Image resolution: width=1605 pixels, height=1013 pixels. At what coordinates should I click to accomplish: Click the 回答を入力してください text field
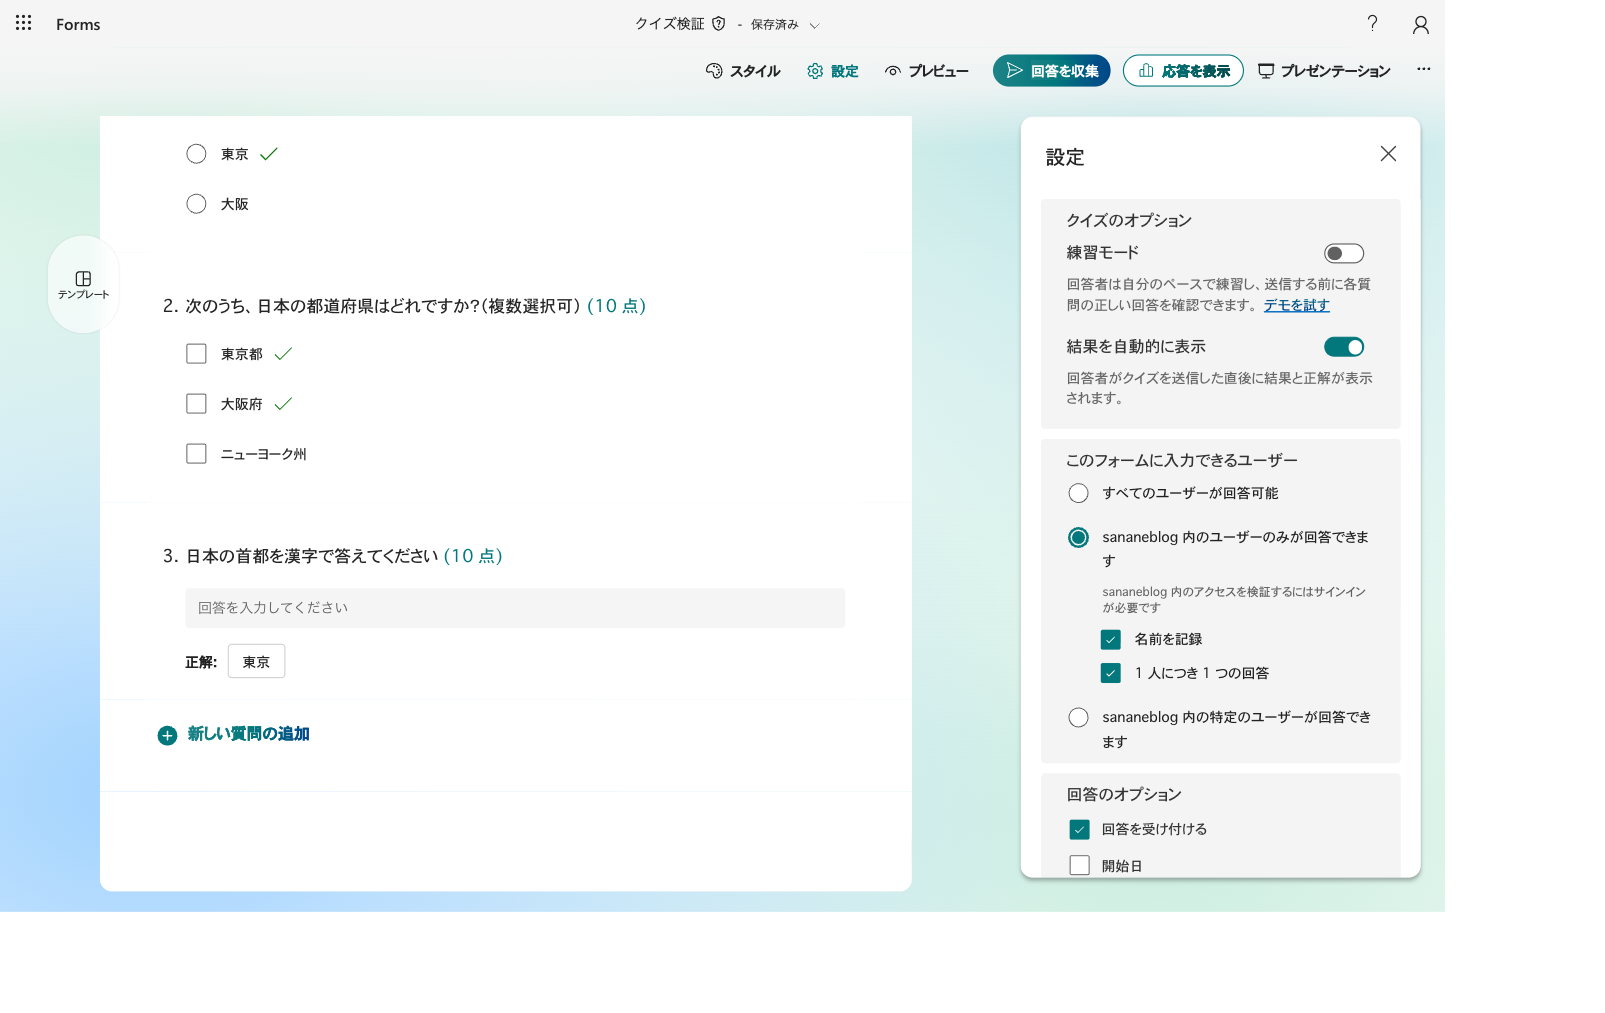pos(515,608)
